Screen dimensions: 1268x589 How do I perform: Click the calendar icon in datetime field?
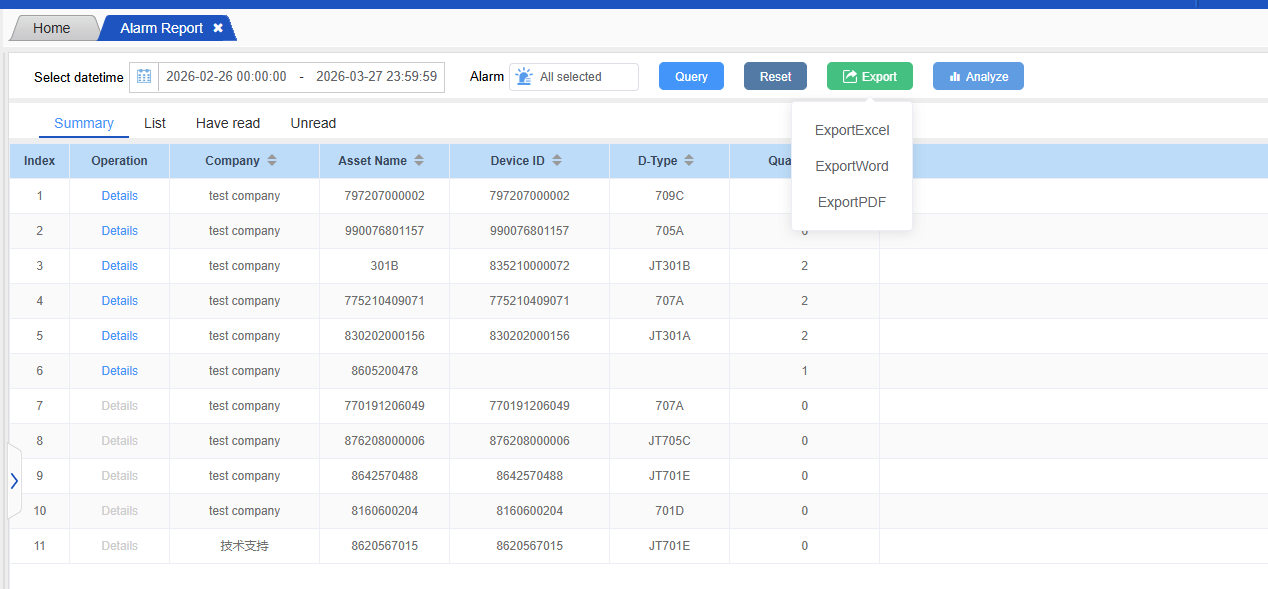pyautogui.click(x=144, y=77)
